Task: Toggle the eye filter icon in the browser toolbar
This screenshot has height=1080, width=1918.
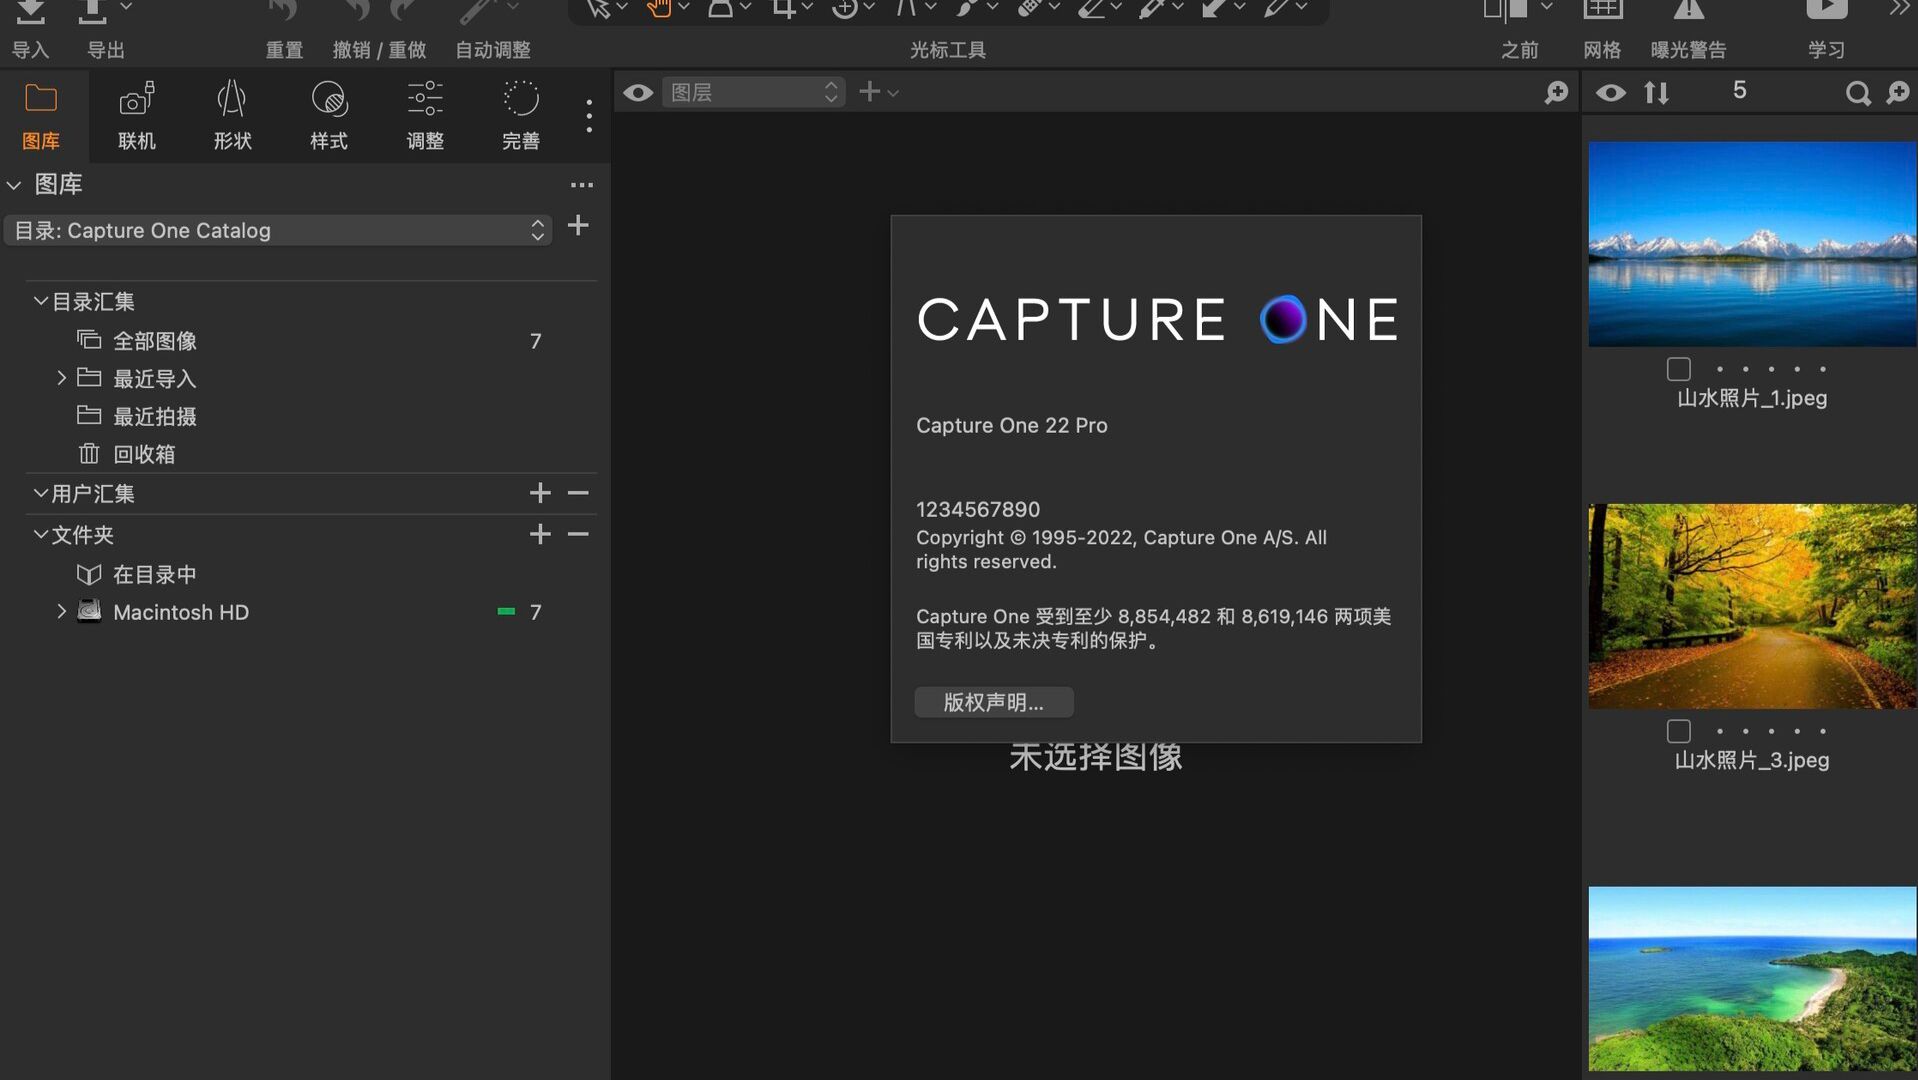Action: tap(1610, 92)
